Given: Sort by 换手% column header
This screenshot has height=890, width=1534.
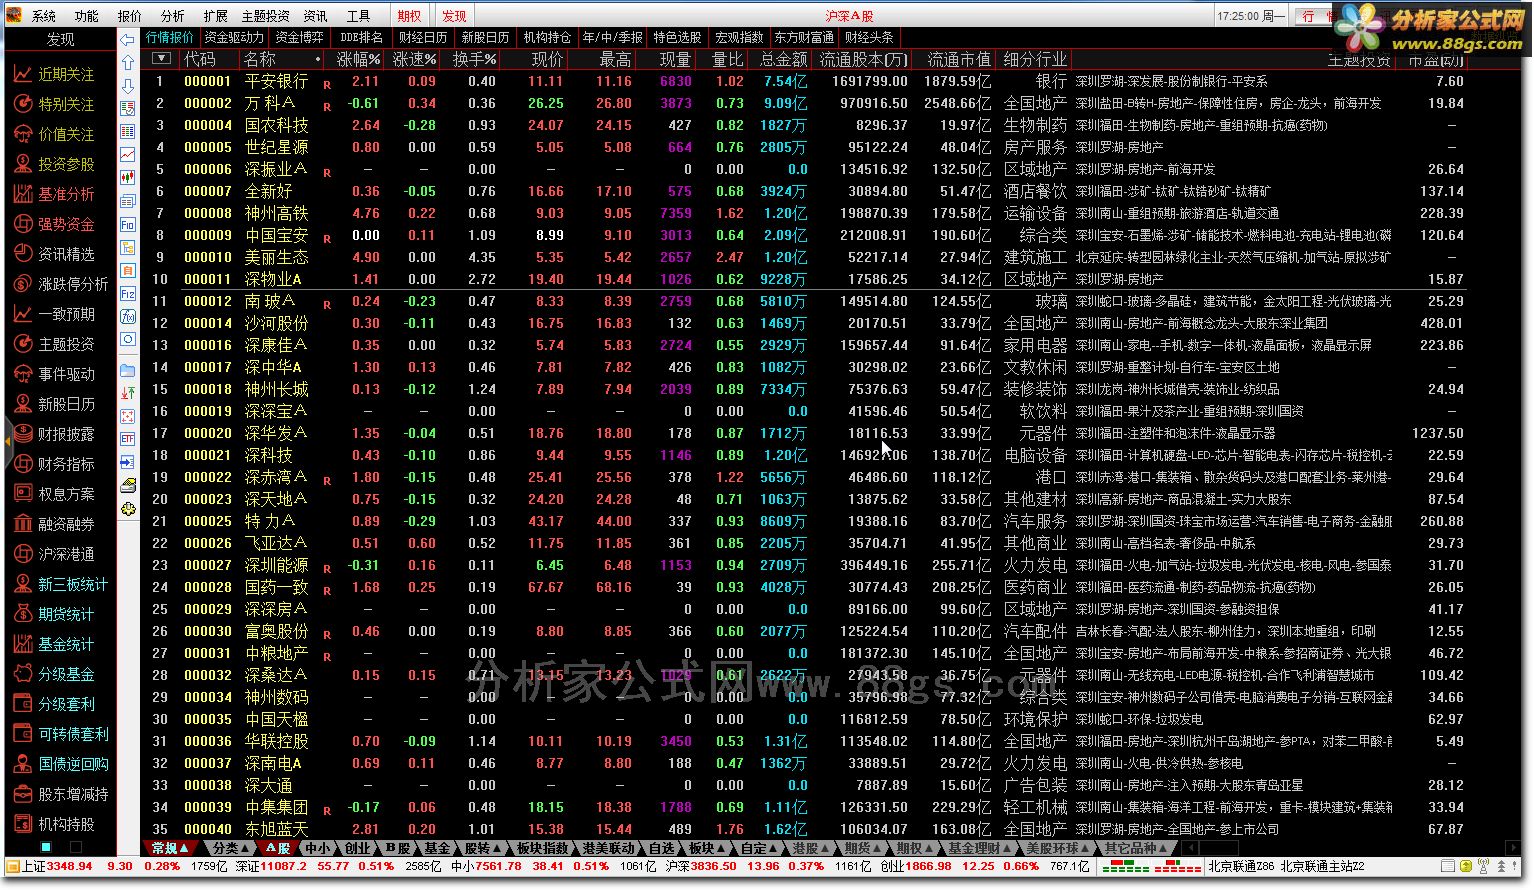Looking at the screenshot, I should pos(474,59).
